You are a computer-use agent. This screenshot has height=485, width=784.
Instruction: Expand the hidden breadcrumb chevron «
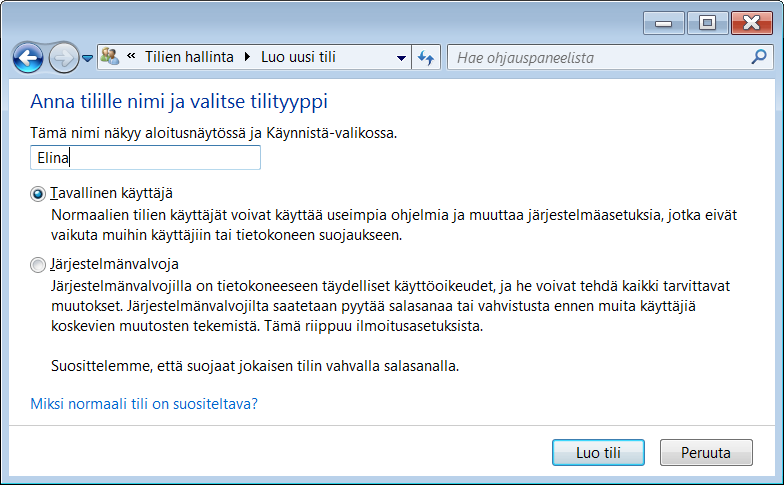point(131,56)
